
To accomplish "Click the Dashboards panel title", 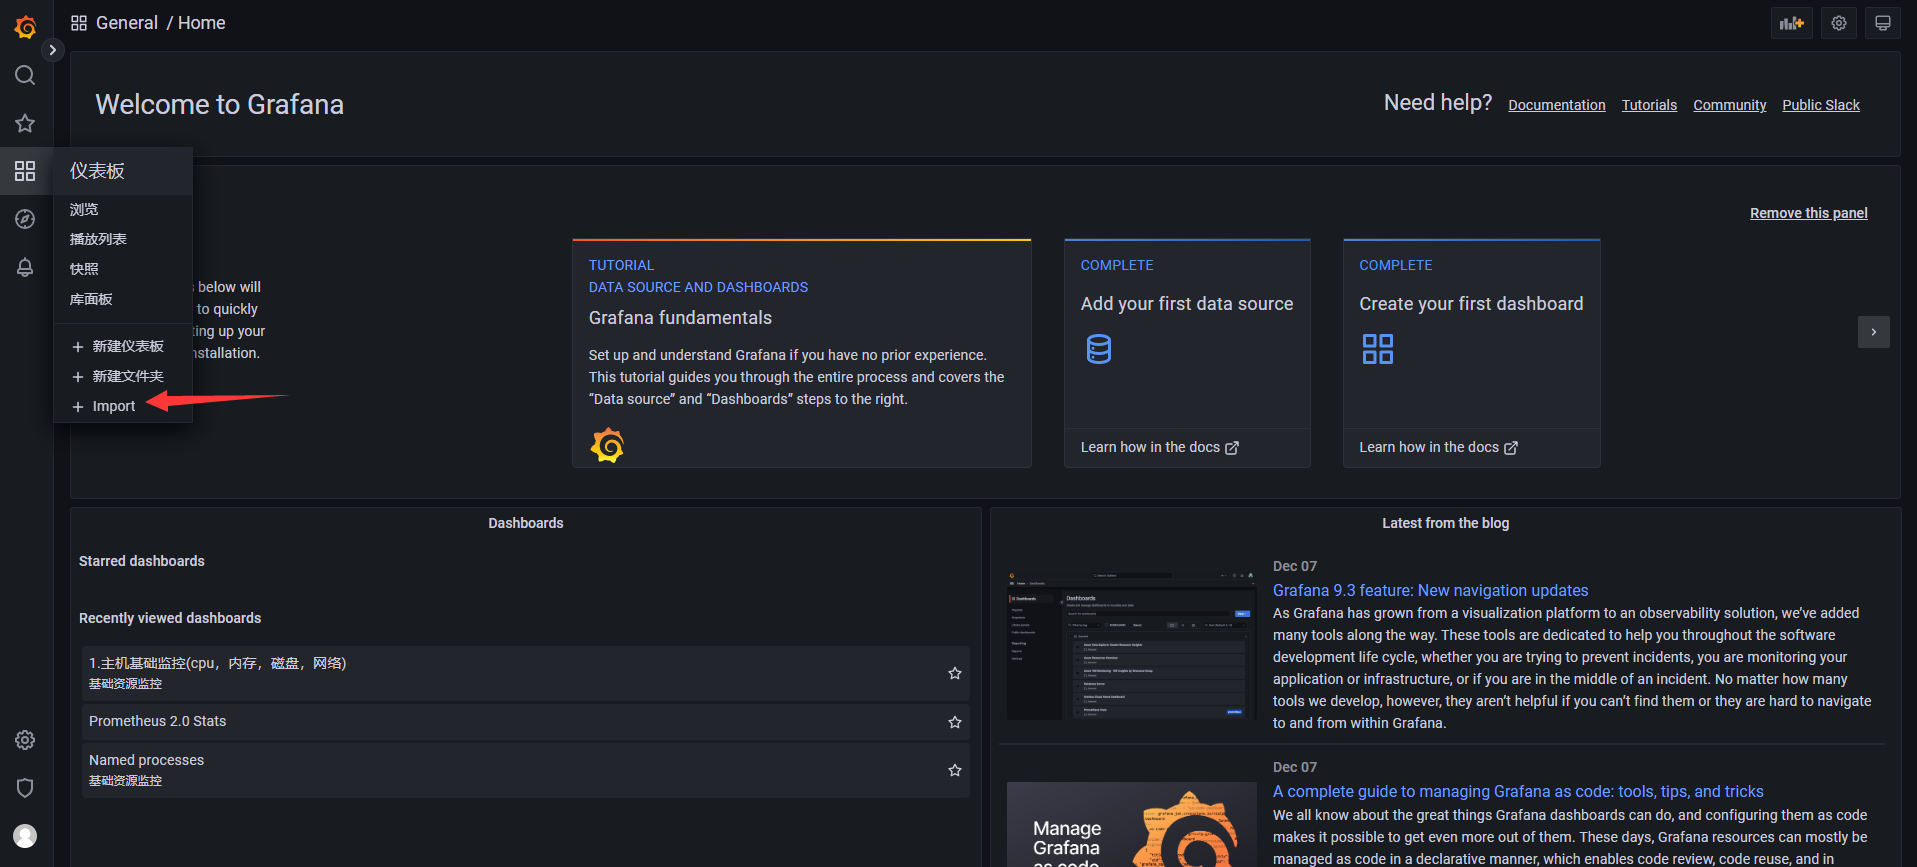I will tap(526, 523).
